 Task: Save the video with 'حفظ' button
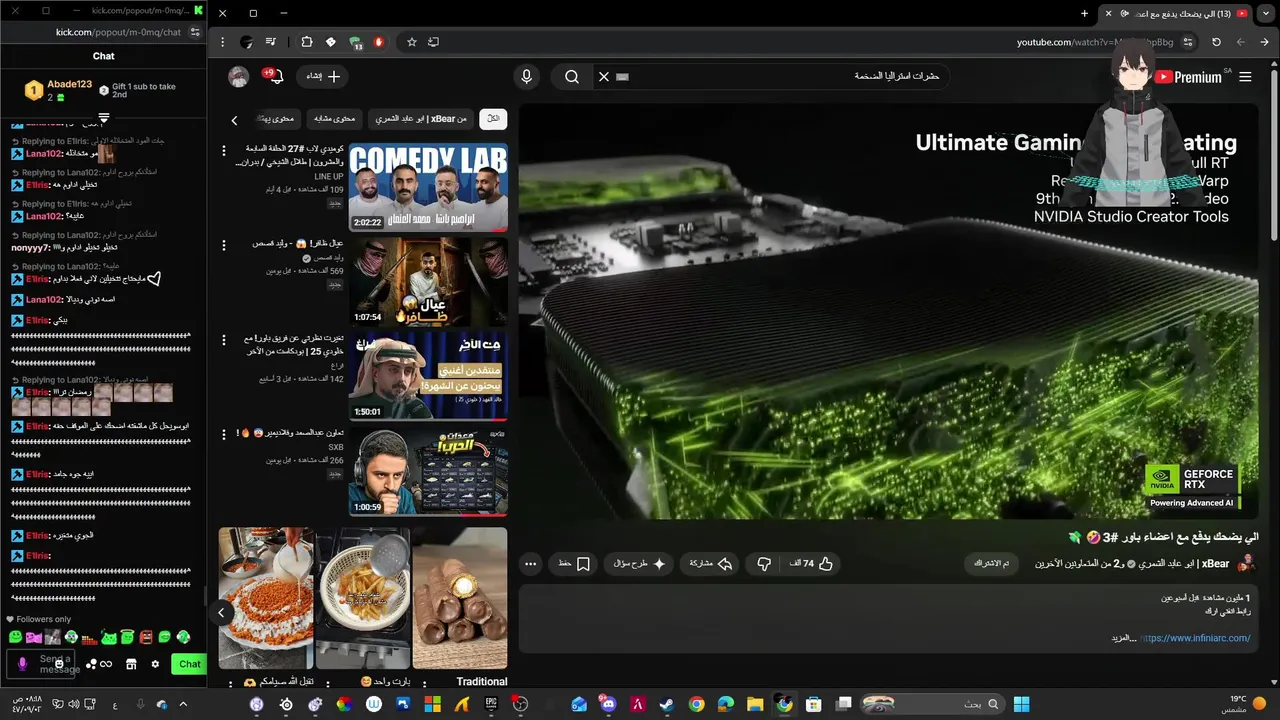pos(574,564)
